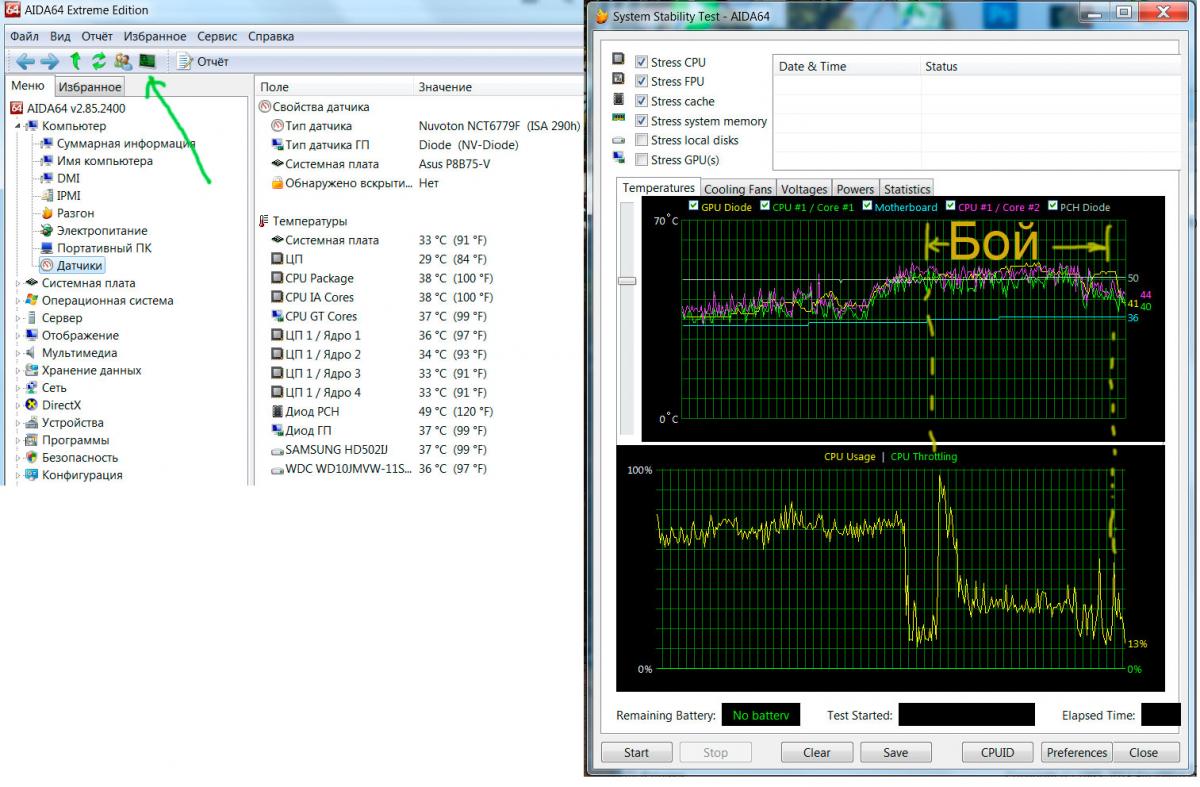1200x787 pixels.
Task: Click the Save button
Action: point(896,753)
